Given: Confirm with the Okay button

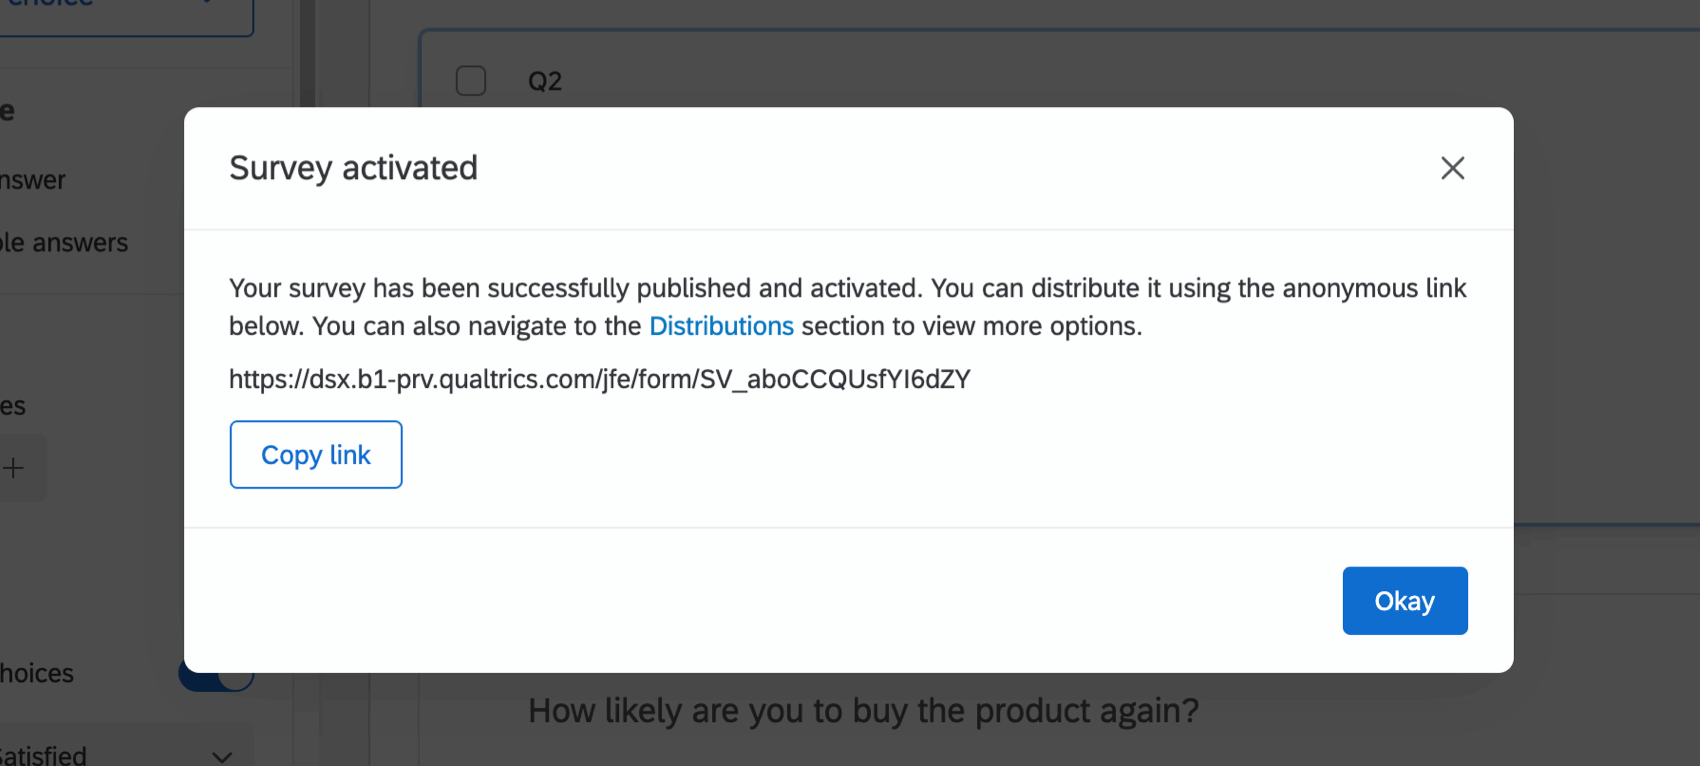Looking at the screenshot, I should (1404, 600).
